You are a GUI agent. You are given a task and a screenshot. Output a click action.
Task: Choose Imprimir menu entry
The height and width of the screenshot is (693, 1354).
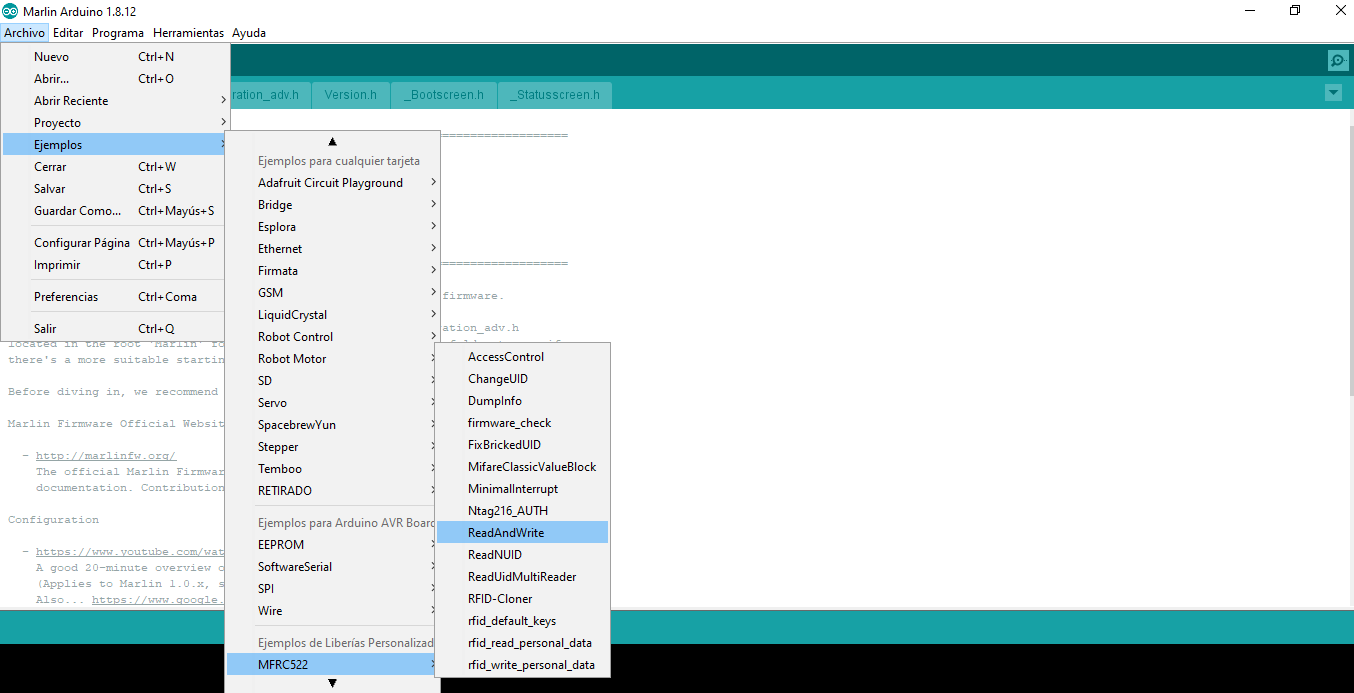click(116, 265)
